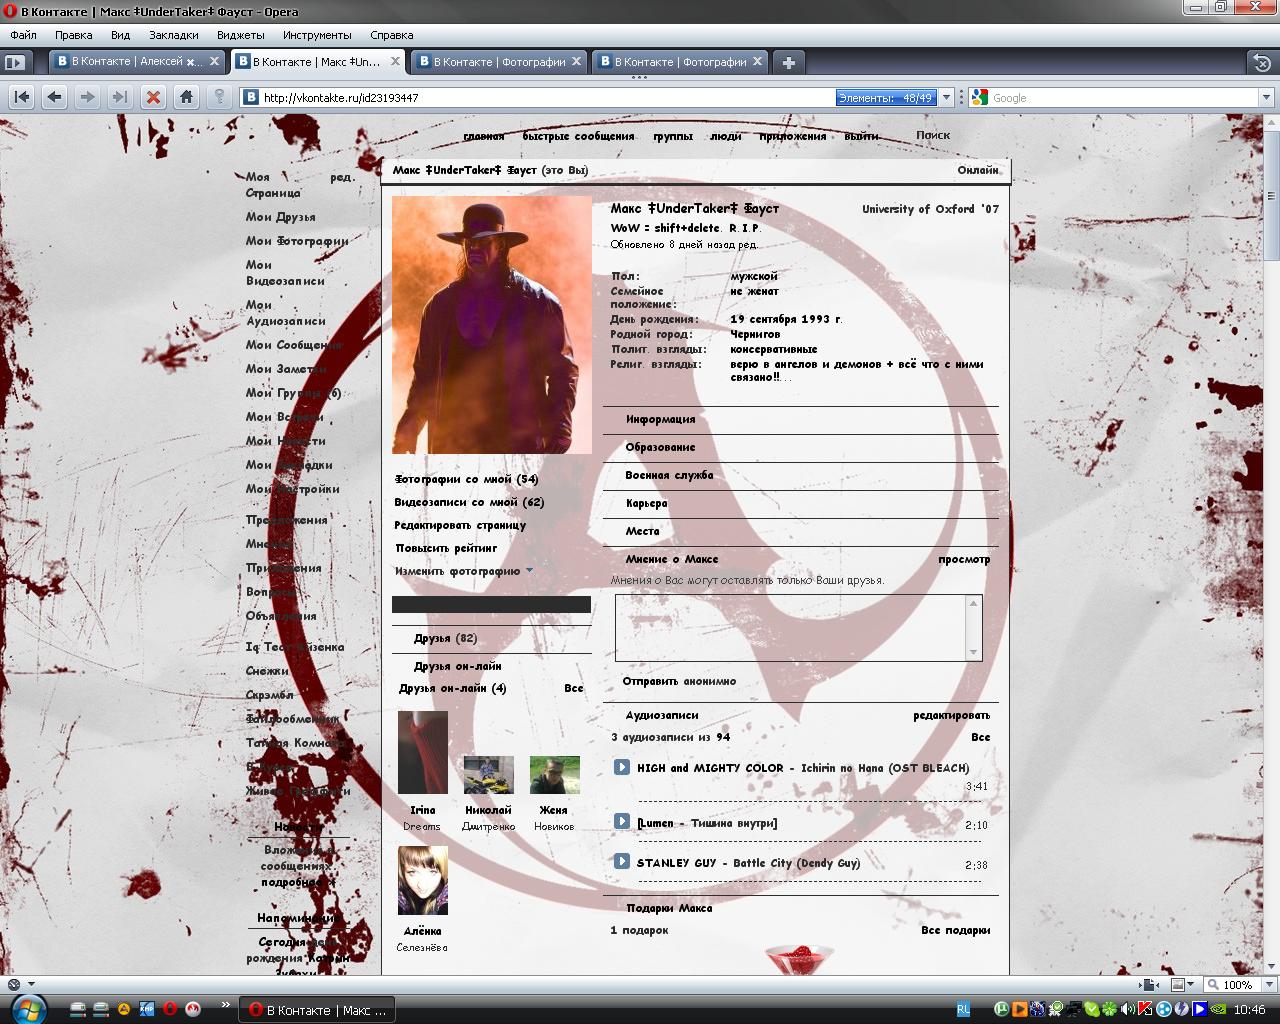The height and width of the screenshot is (1024, 1280).
Task: Click the Opera view mode icon in status bar
Action: (x=1178, y=985)
